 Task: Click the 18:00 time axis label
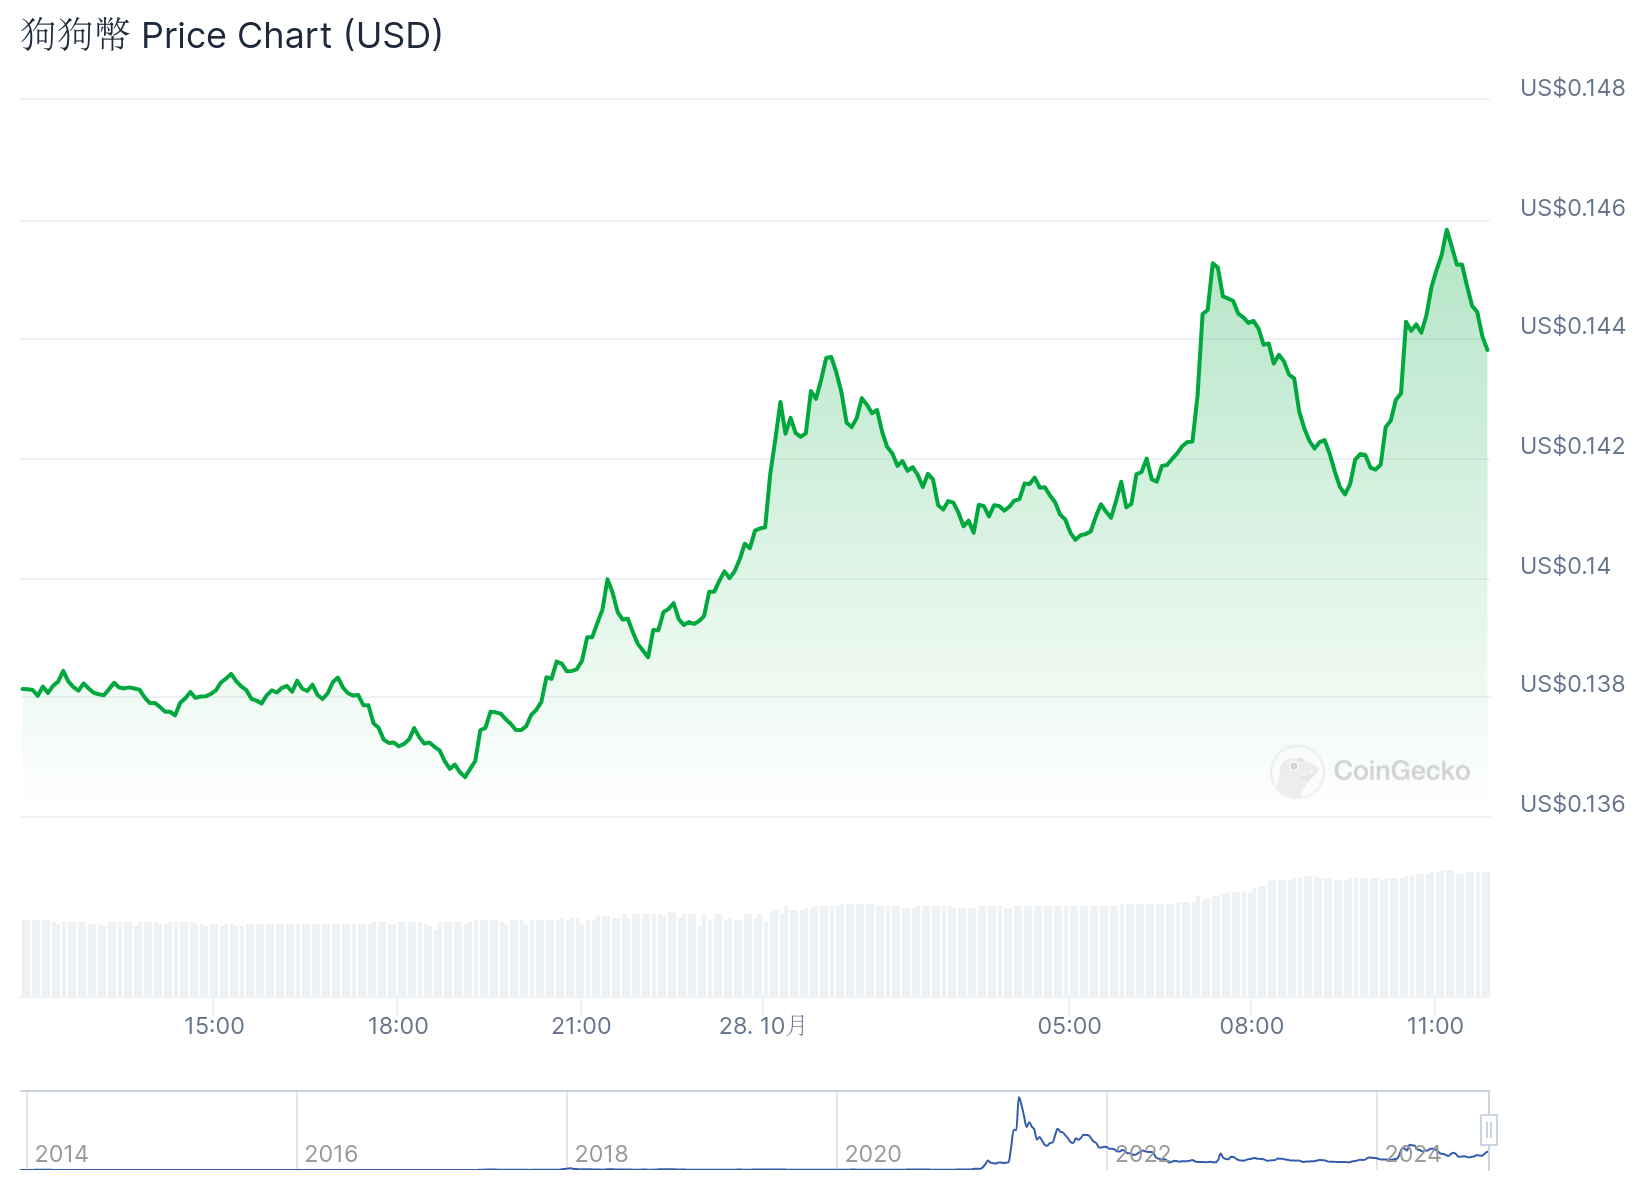click(x=398, y=1026)
